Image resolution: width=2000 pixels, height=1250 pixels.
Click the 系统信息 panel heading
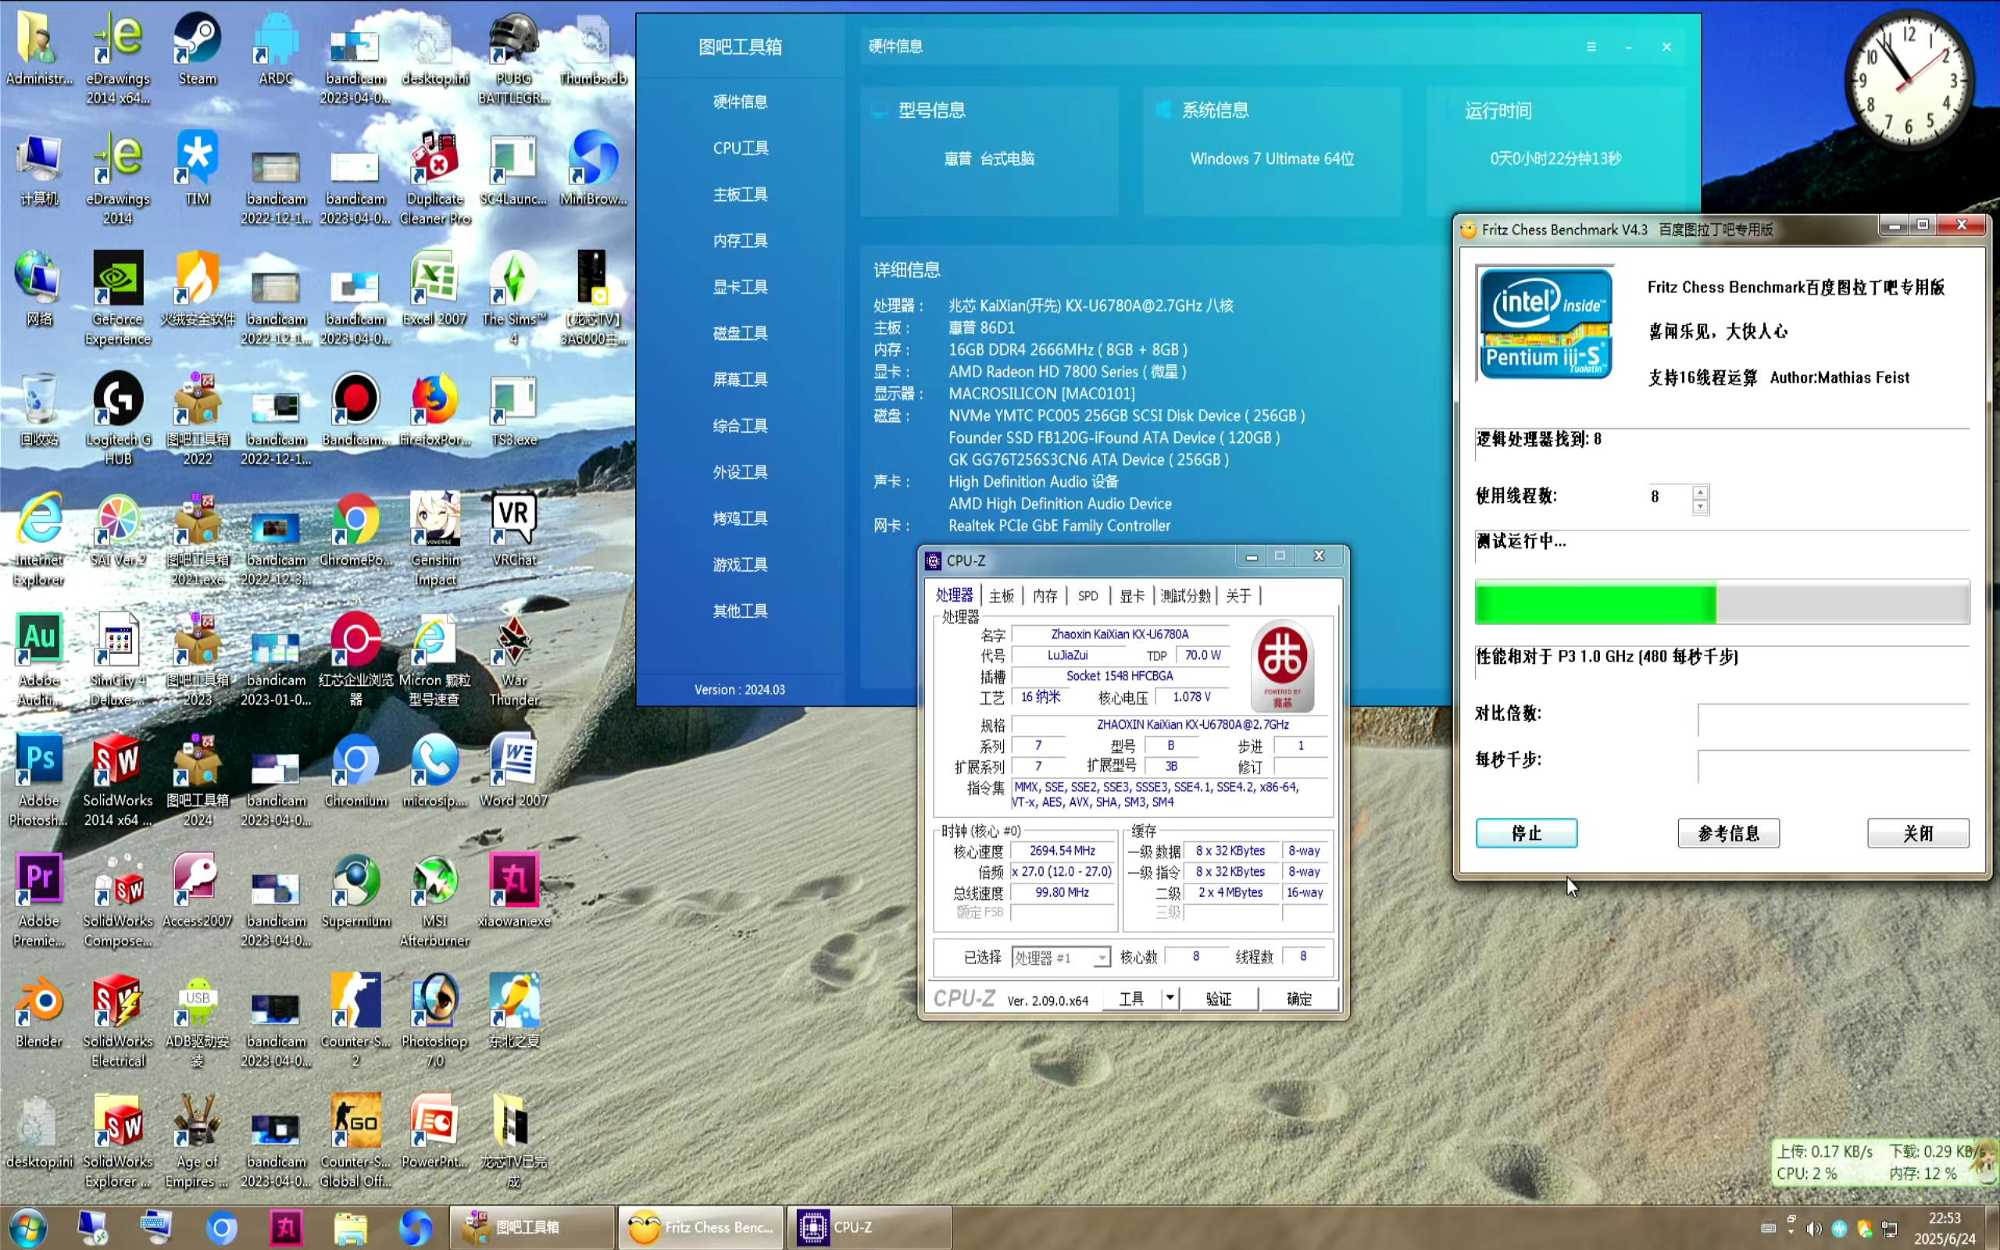point(1215,110)
